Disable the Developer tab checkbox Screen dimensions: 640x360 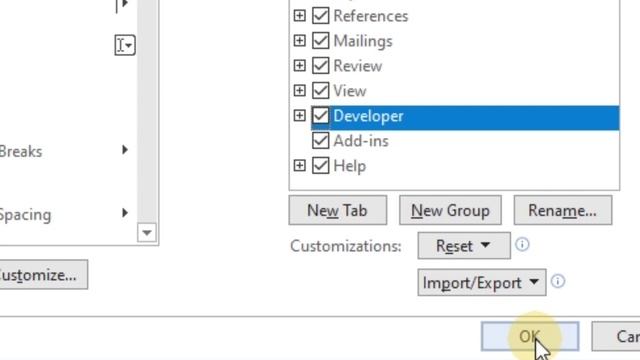[320, 116]
